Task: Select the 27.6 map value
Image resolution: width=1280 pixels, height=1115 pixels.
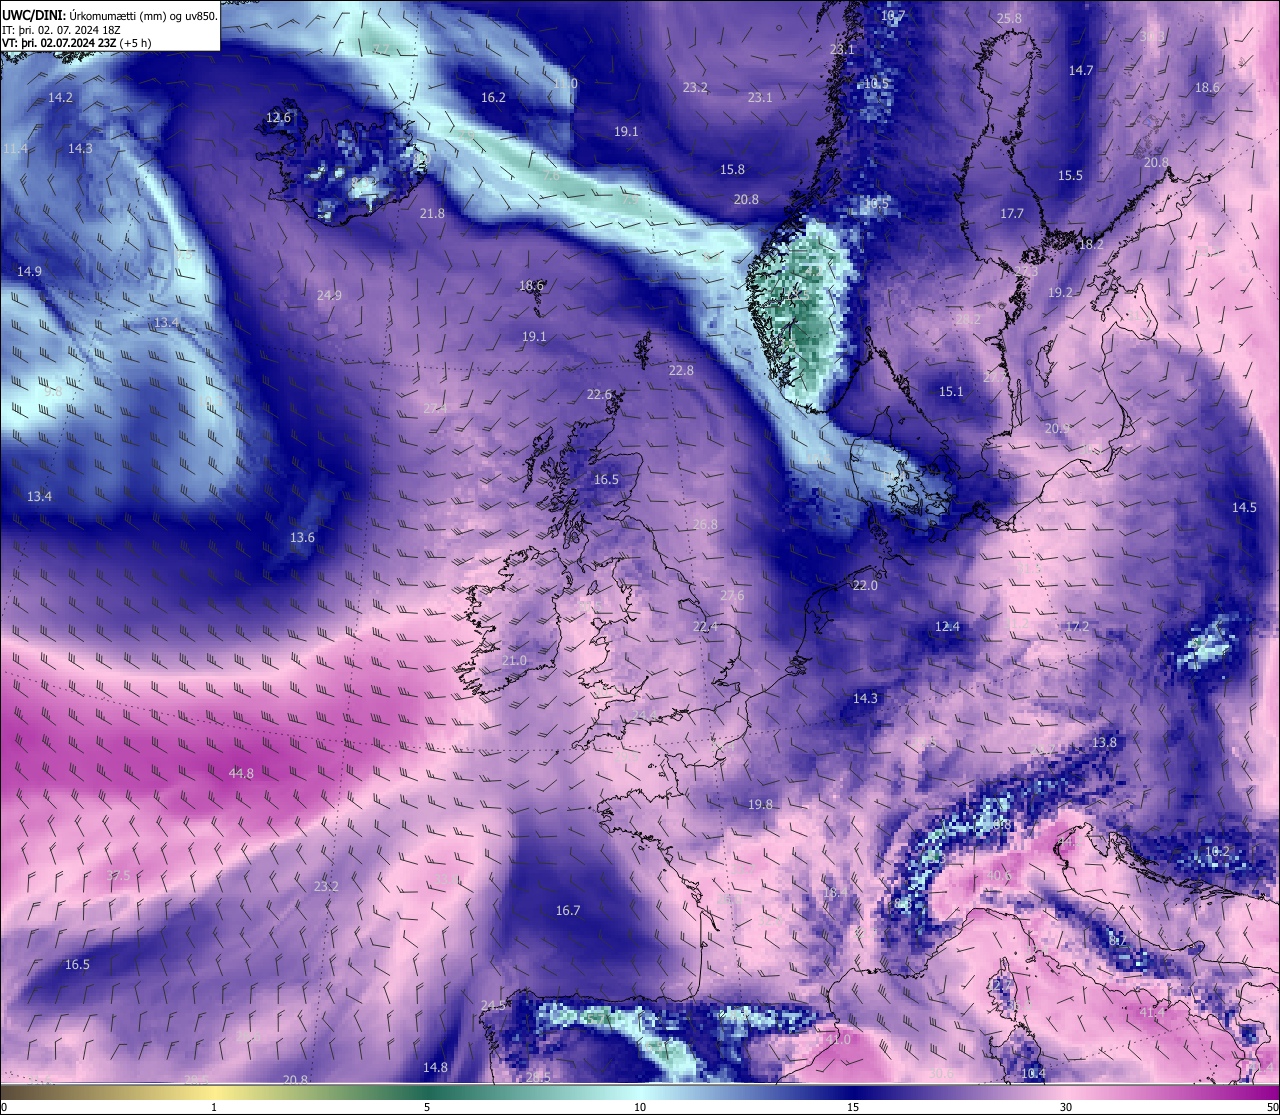Action: (732, 595)
